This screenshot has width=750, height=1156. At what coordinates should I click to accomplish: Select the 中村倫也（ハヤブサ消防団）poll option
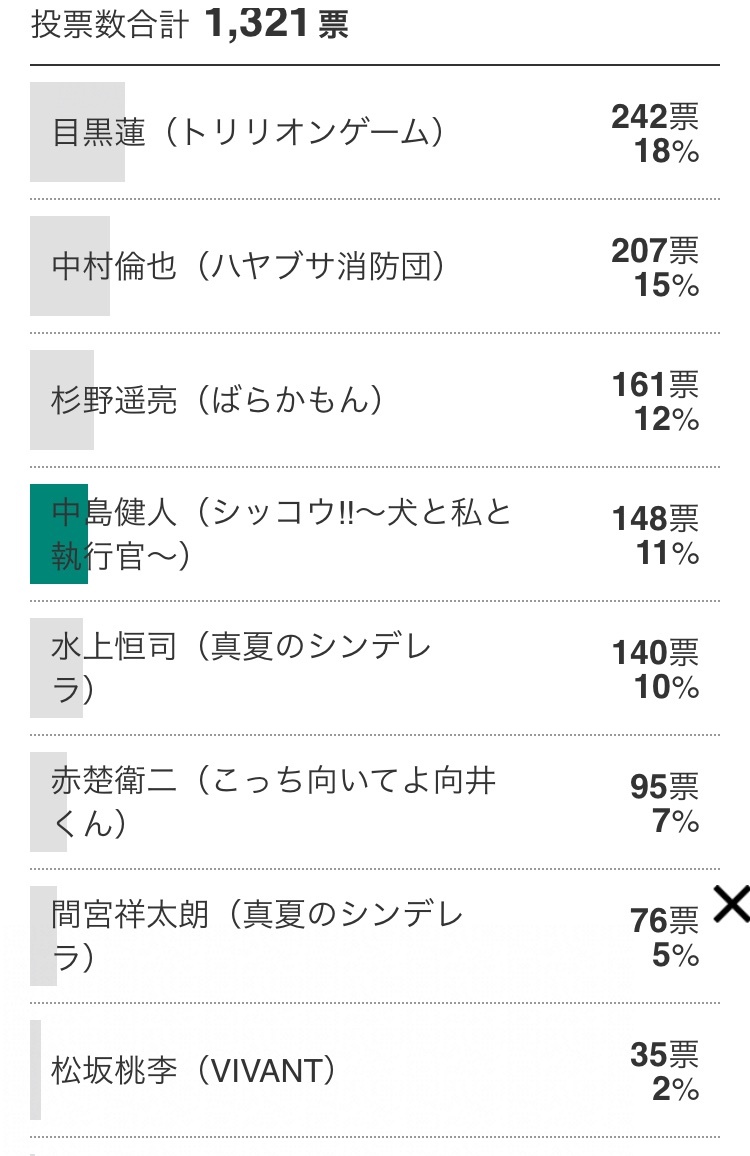click(x=248, y=267)
